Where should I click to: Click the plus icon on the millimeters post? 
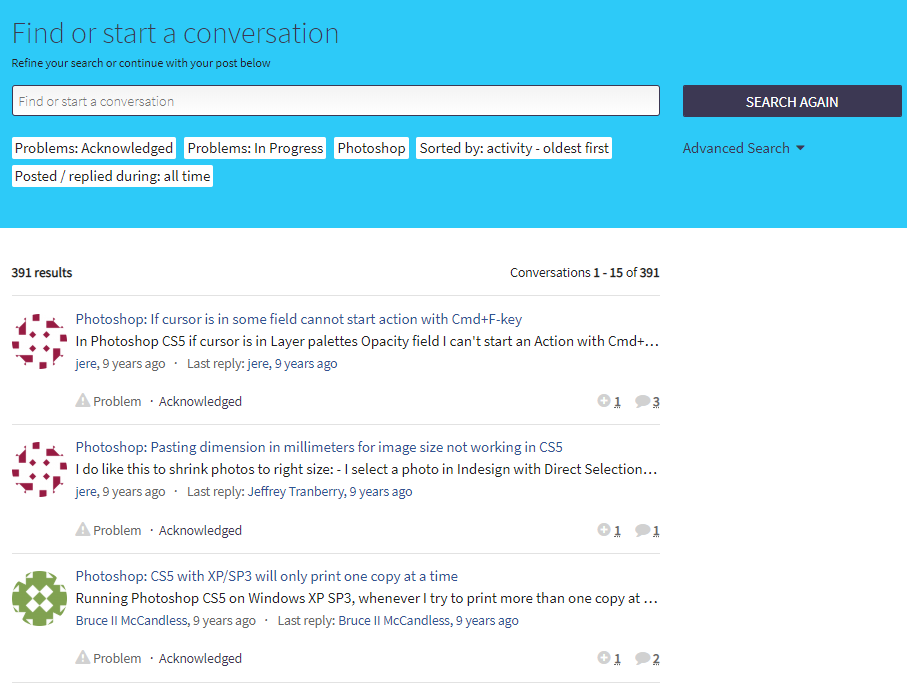click(x=604, y=530)
